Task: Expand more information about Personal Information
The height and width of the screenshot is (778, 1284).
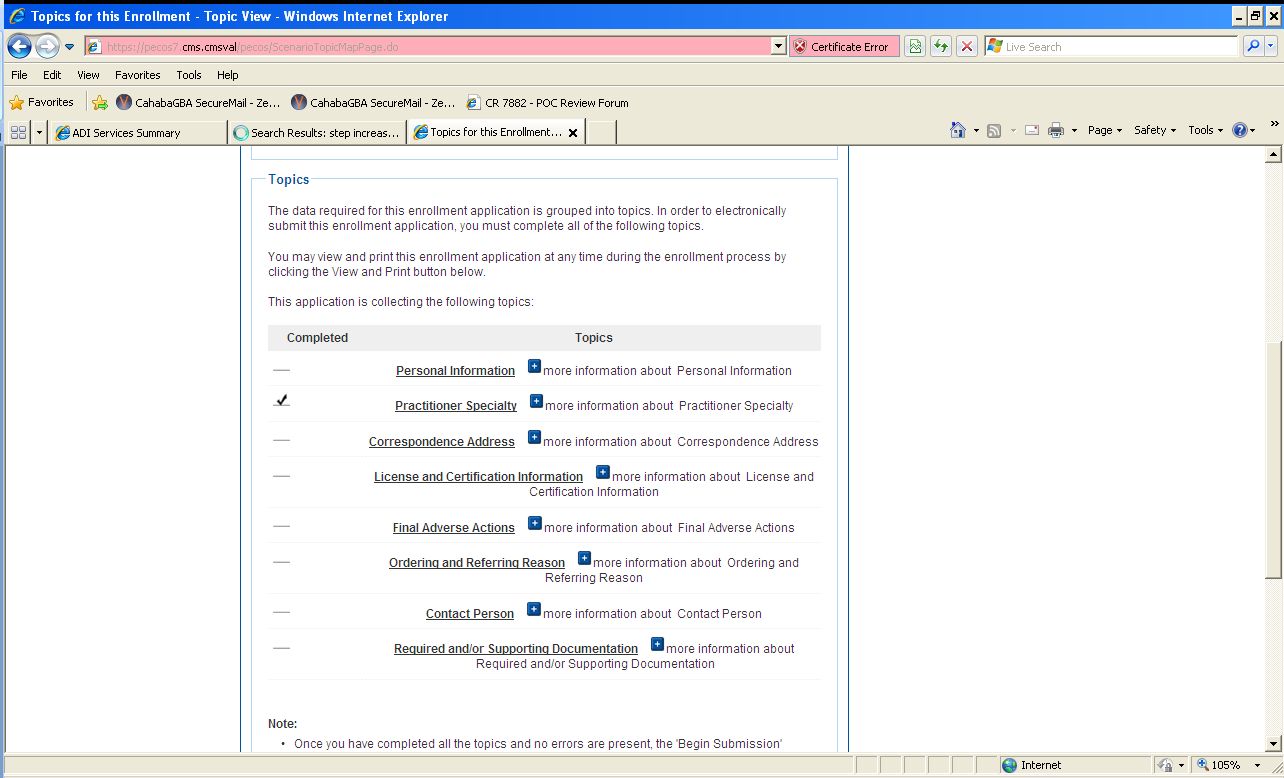Action: coord(534,367)
